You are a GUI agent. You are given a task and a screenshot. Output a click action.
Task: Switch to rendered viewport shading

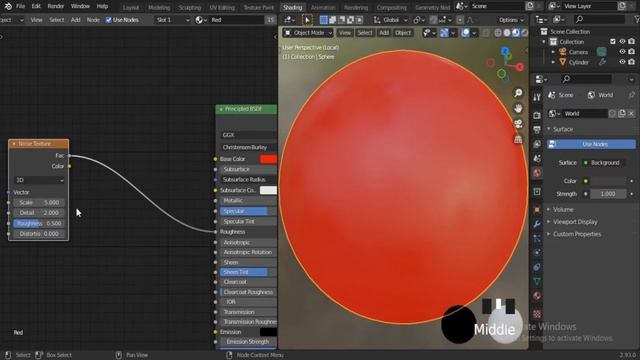click(x=524, y=33)
